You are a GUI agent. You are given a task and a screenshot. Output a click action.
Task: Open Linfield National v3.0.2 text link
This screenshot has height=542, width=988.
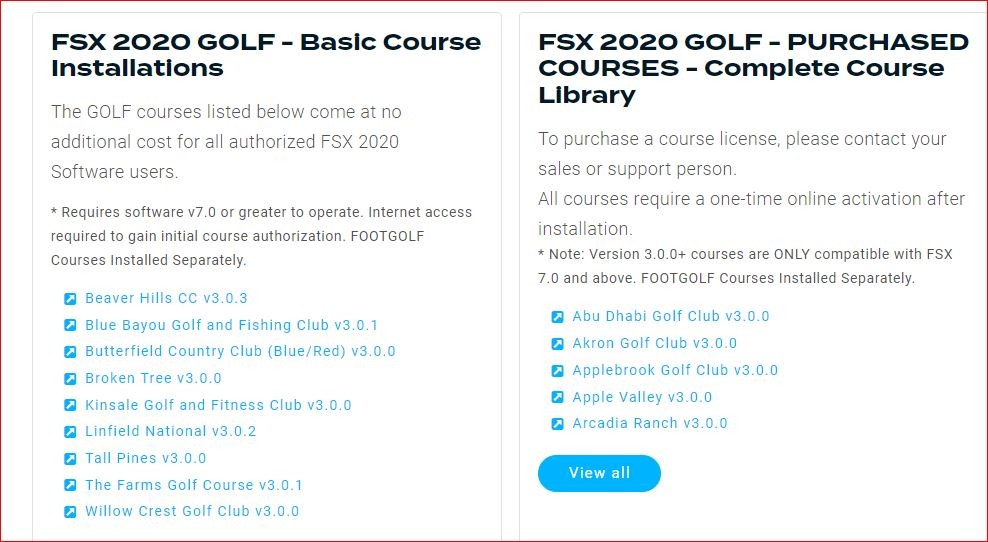(x=171, y=431)
